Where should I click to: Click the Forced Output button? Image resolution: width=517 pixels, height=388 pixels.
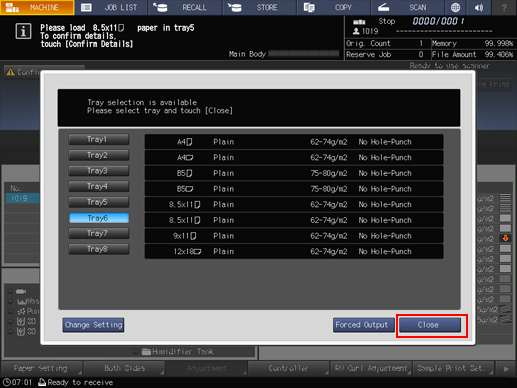[363, 325]
